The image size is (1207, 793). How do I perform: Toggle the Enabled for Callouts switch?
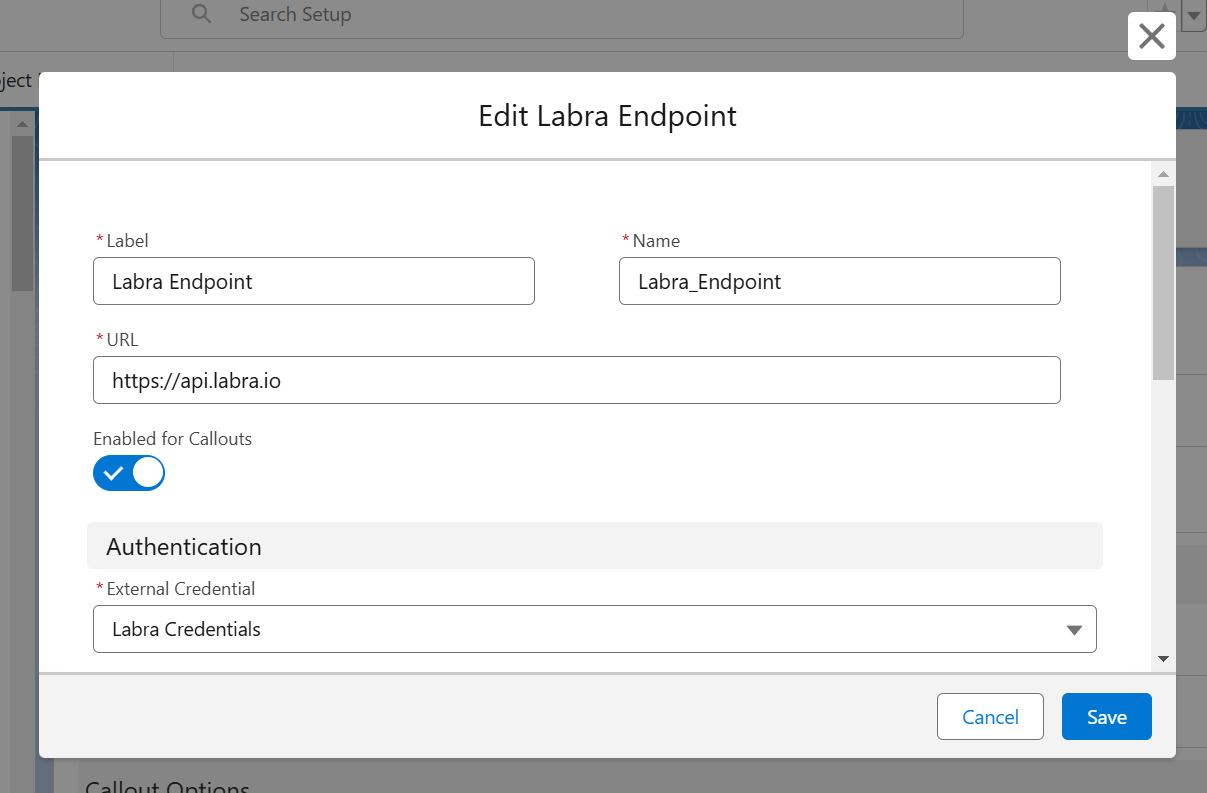[129, 473]
